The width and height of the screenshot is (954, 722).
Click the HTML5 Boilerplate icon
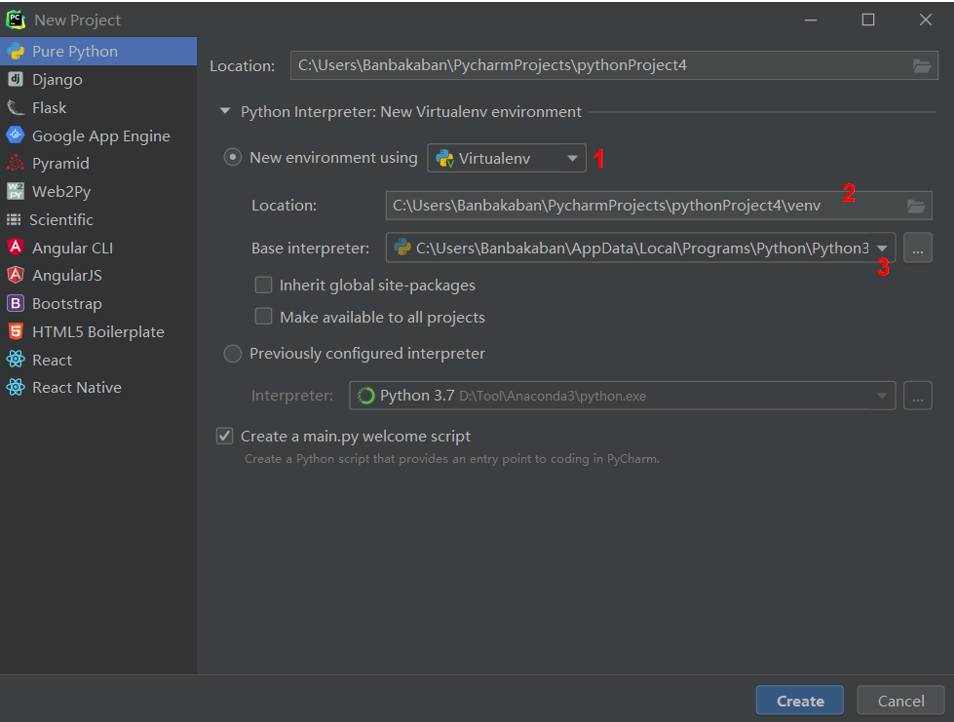(16, 331)
